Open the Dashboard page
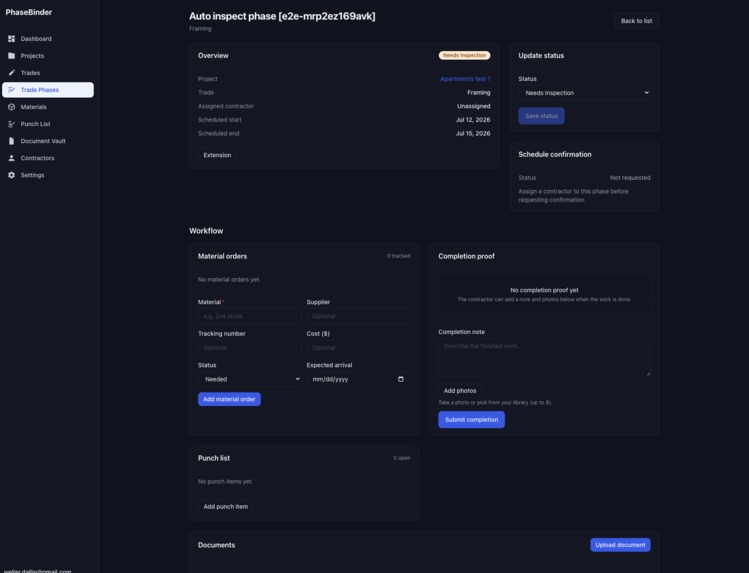The width and height of the screenshot is (749, 573). [48, 39]
